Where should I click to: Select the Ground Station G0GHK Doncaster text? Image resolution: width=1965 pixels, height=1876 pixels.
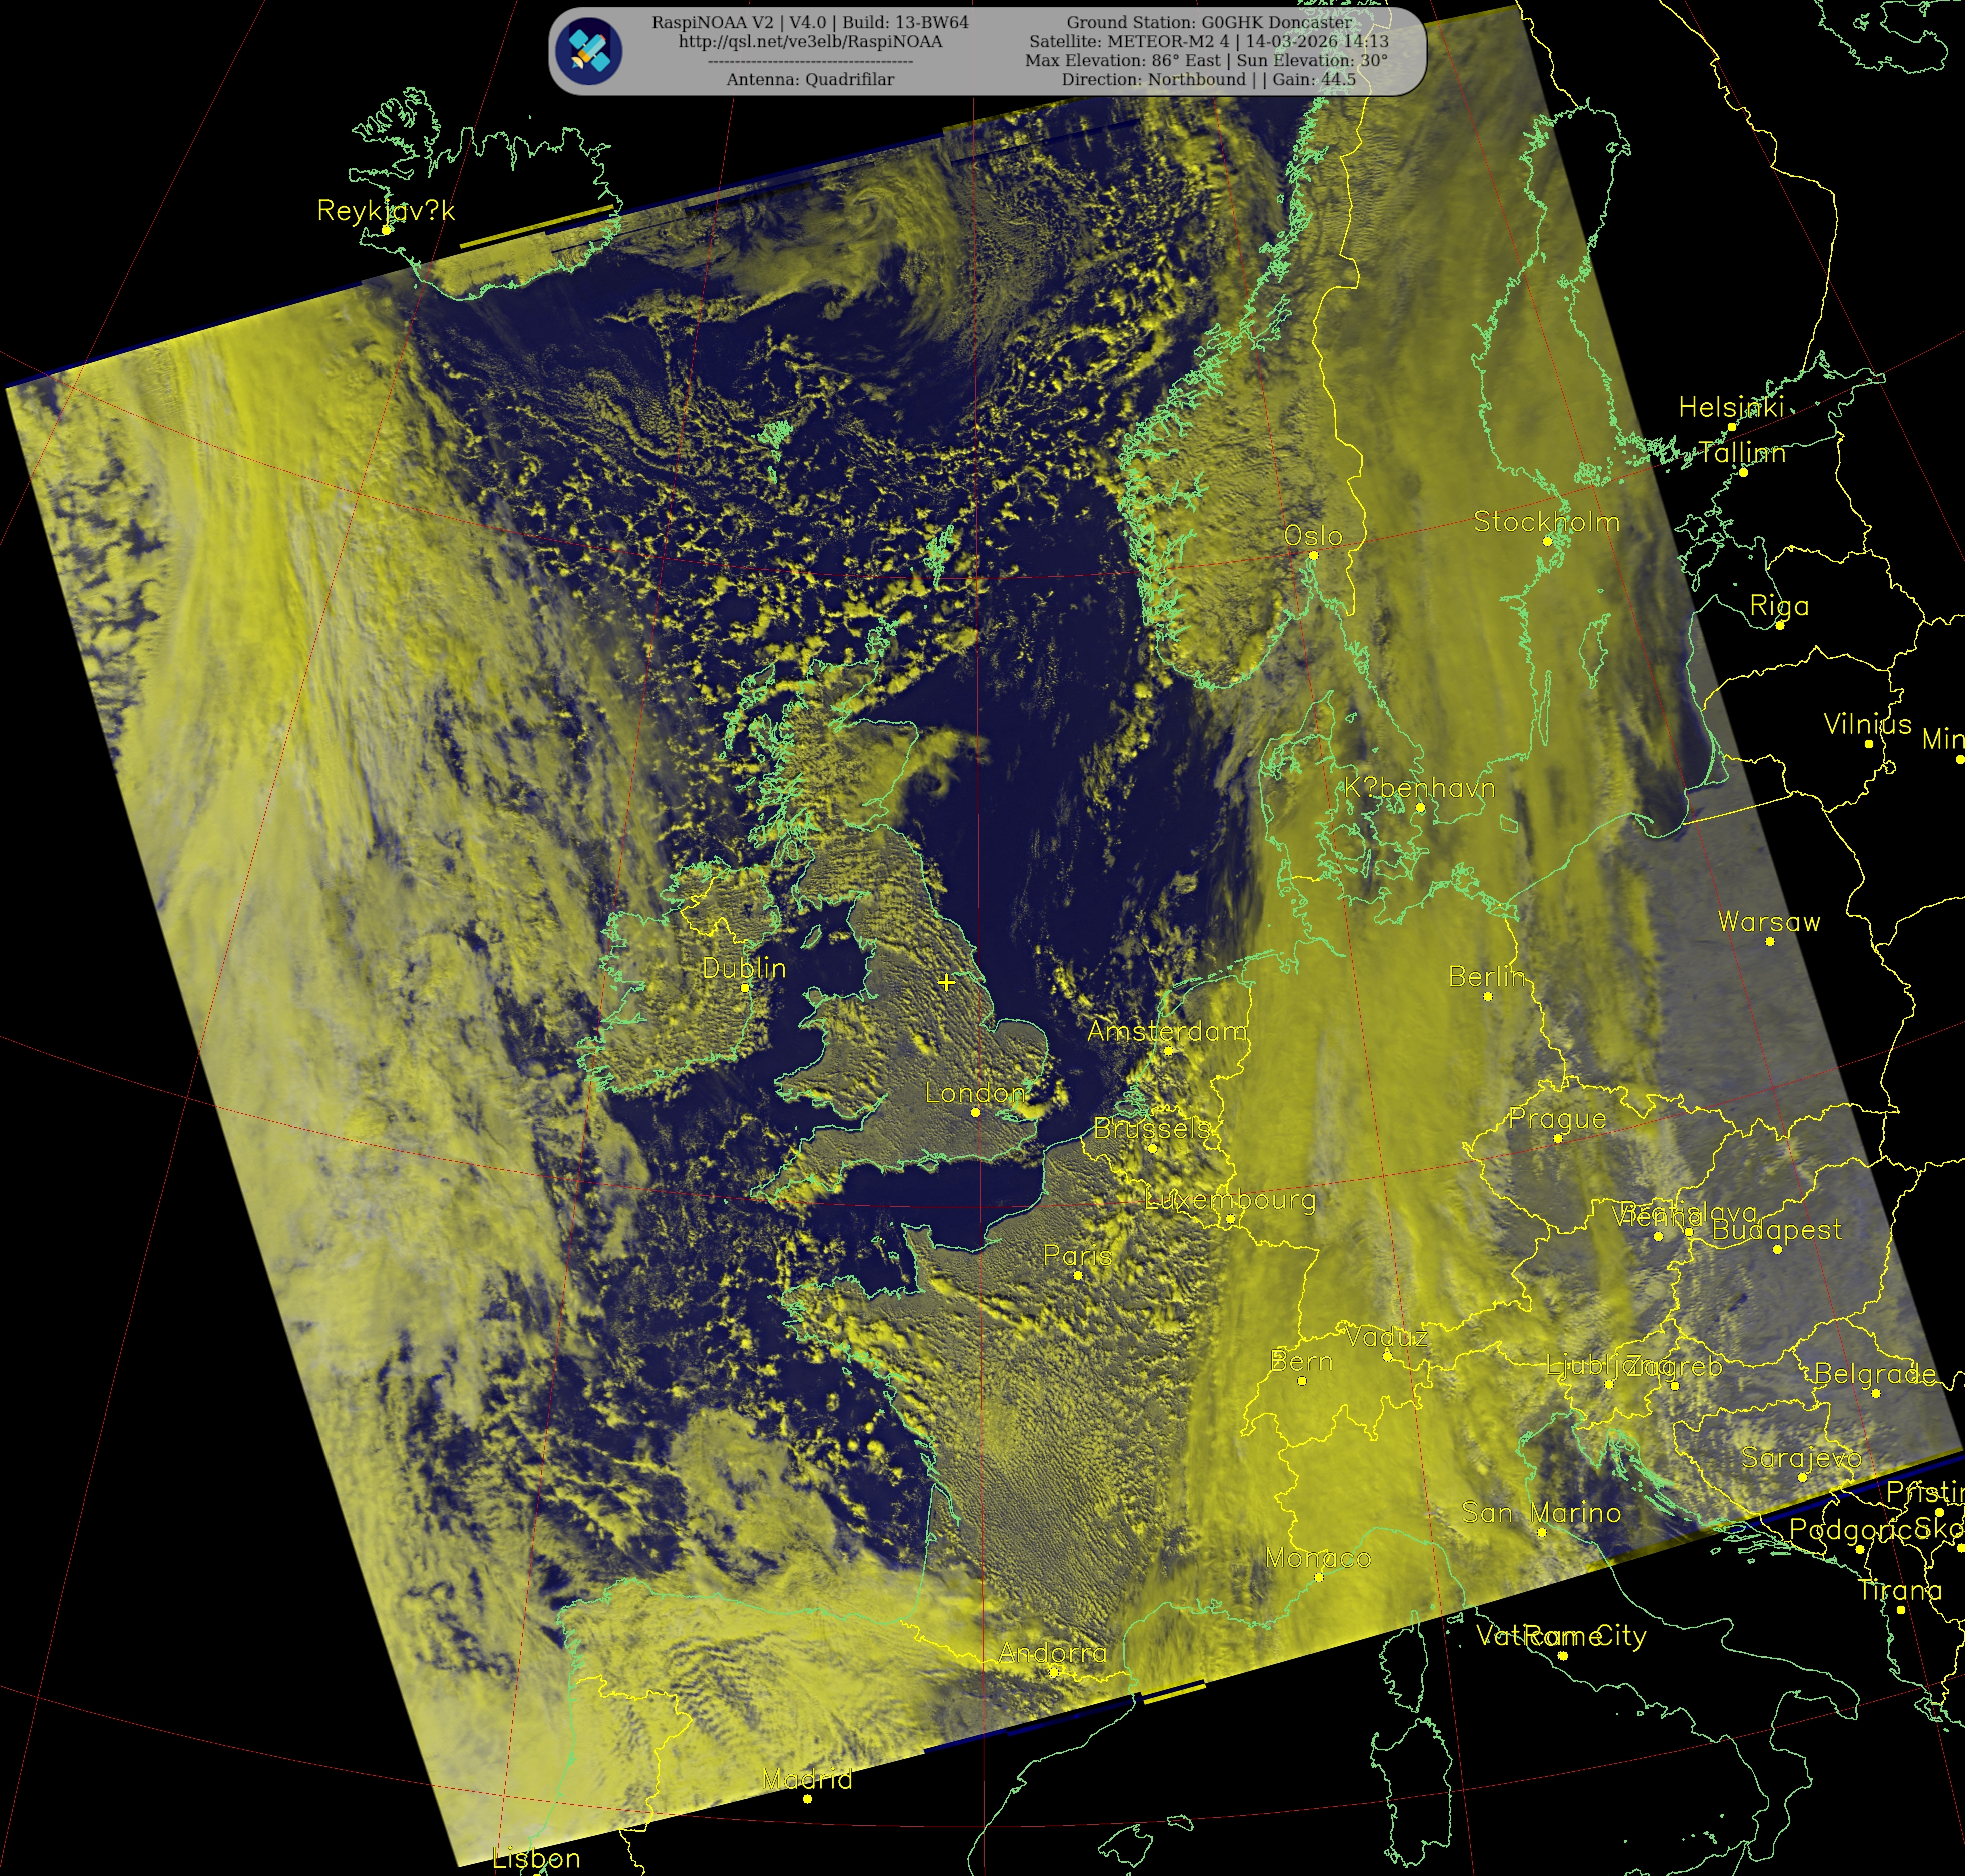click(x=1208, y=22)
